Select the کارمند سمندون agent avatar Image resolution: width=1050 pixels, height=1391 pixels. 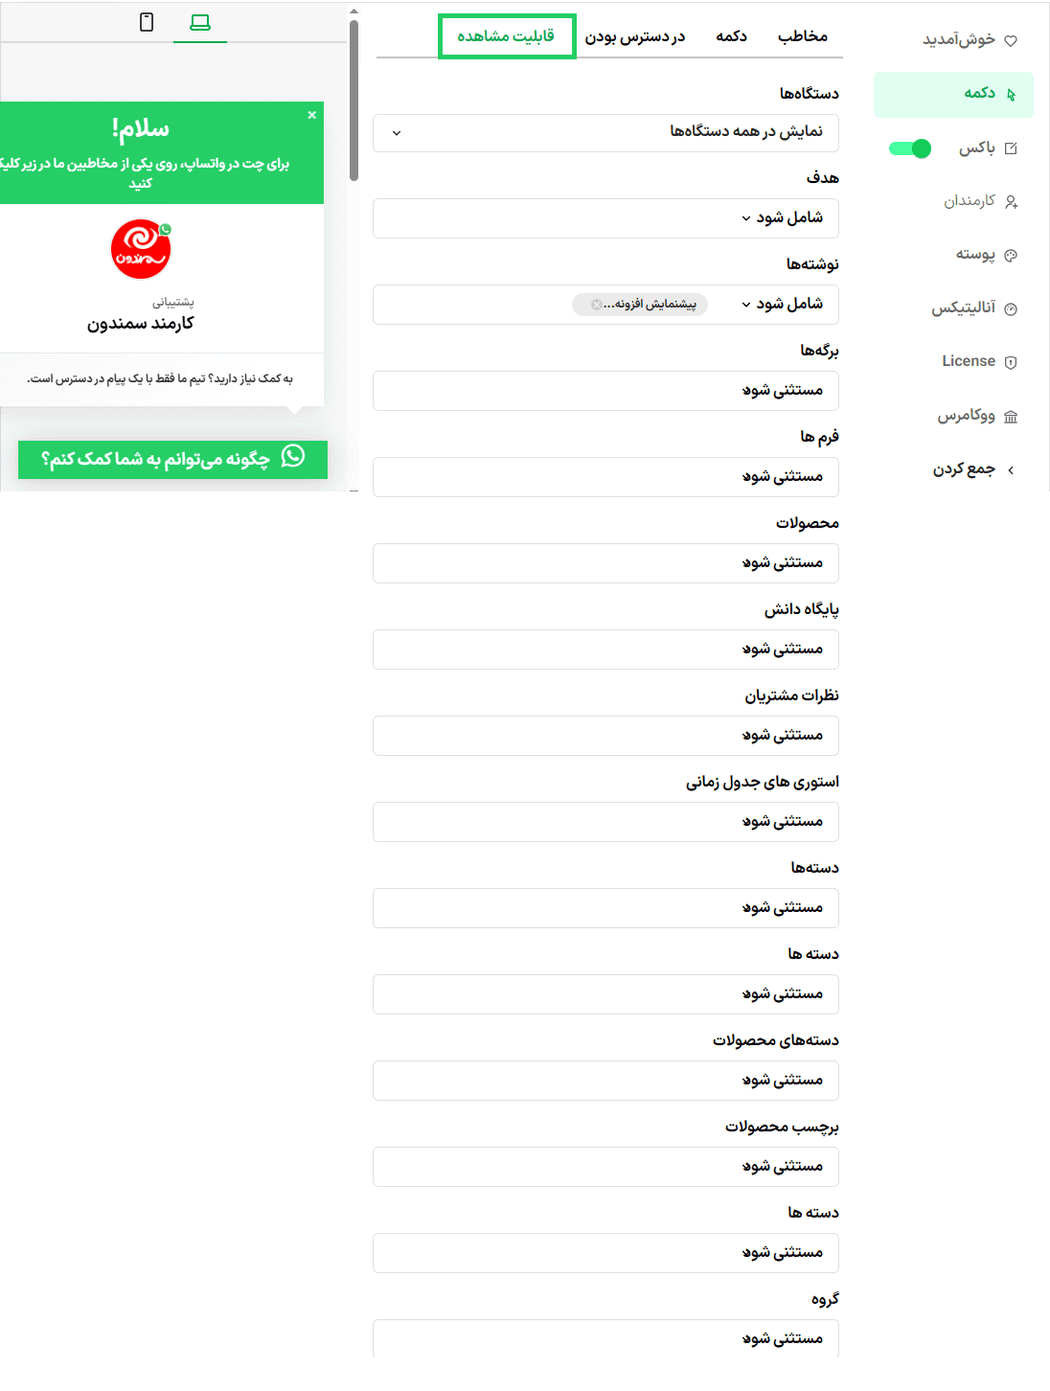[140, 250]
